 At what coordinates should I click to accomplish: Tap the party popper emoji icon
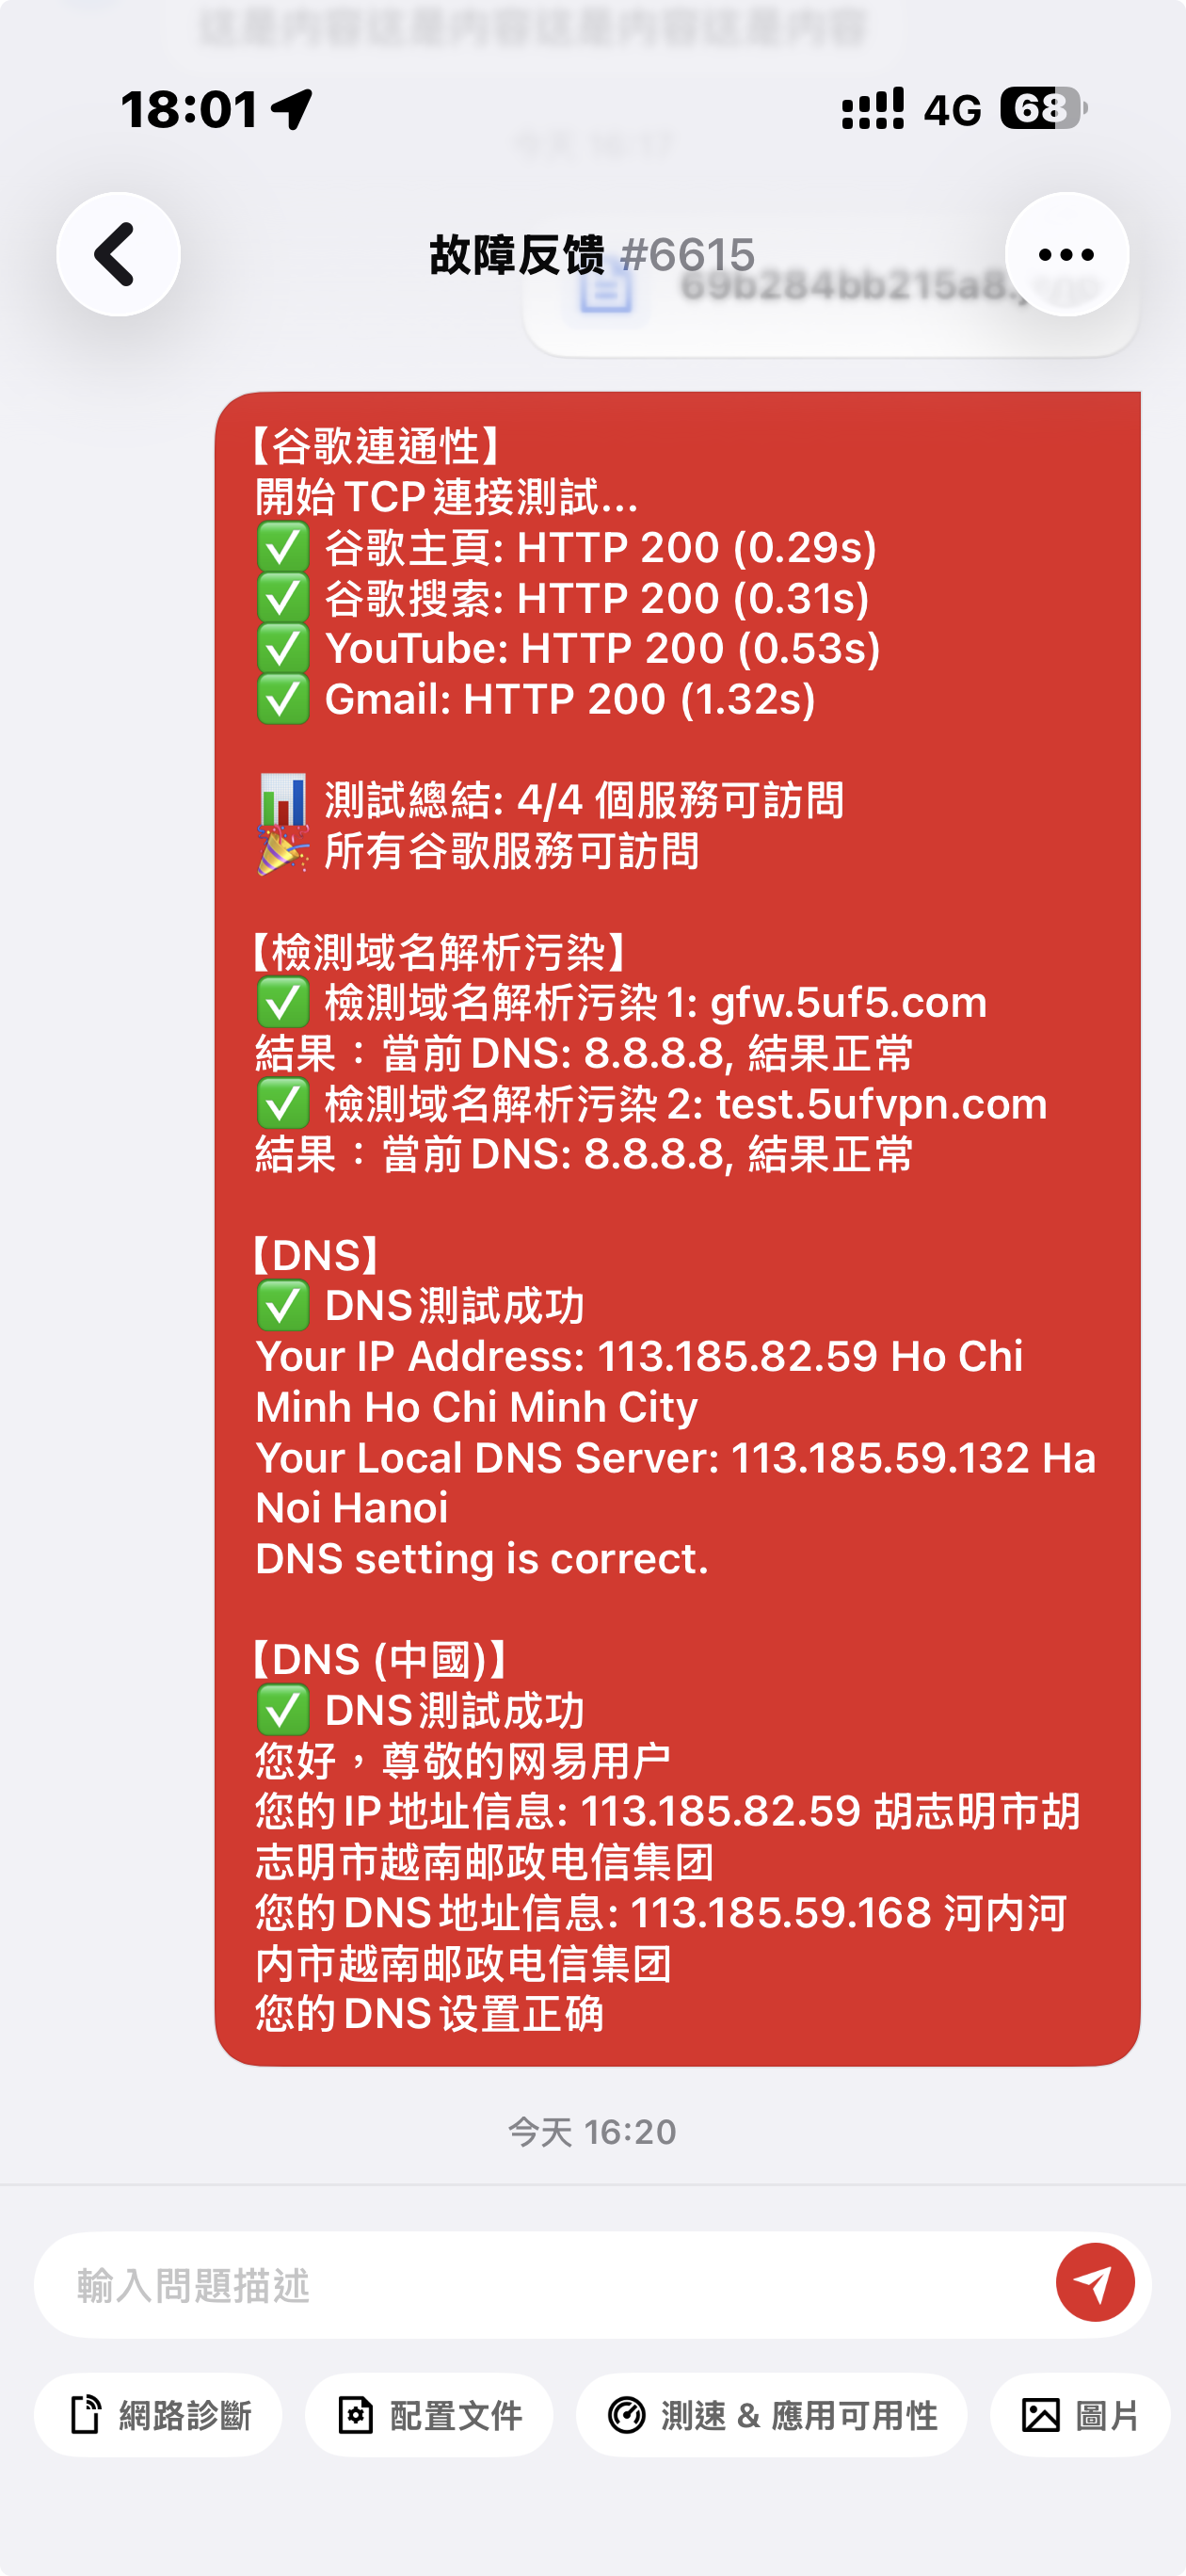point(283,851)
